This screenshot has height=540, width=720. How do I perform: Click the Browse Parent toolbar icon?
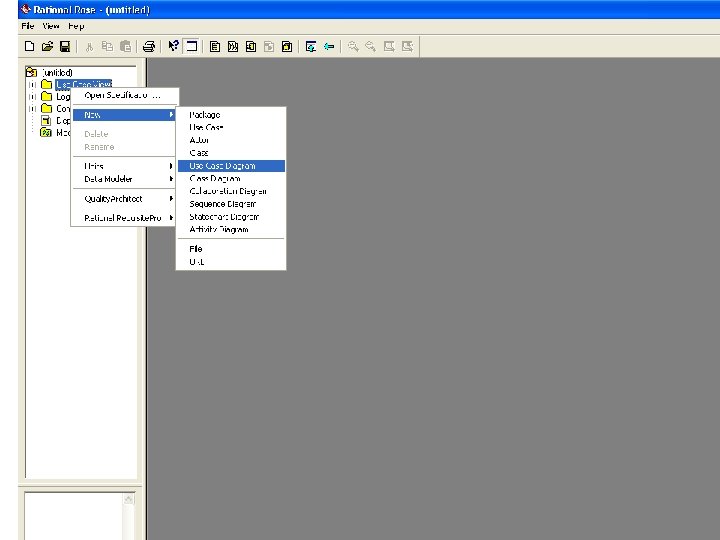311,46
